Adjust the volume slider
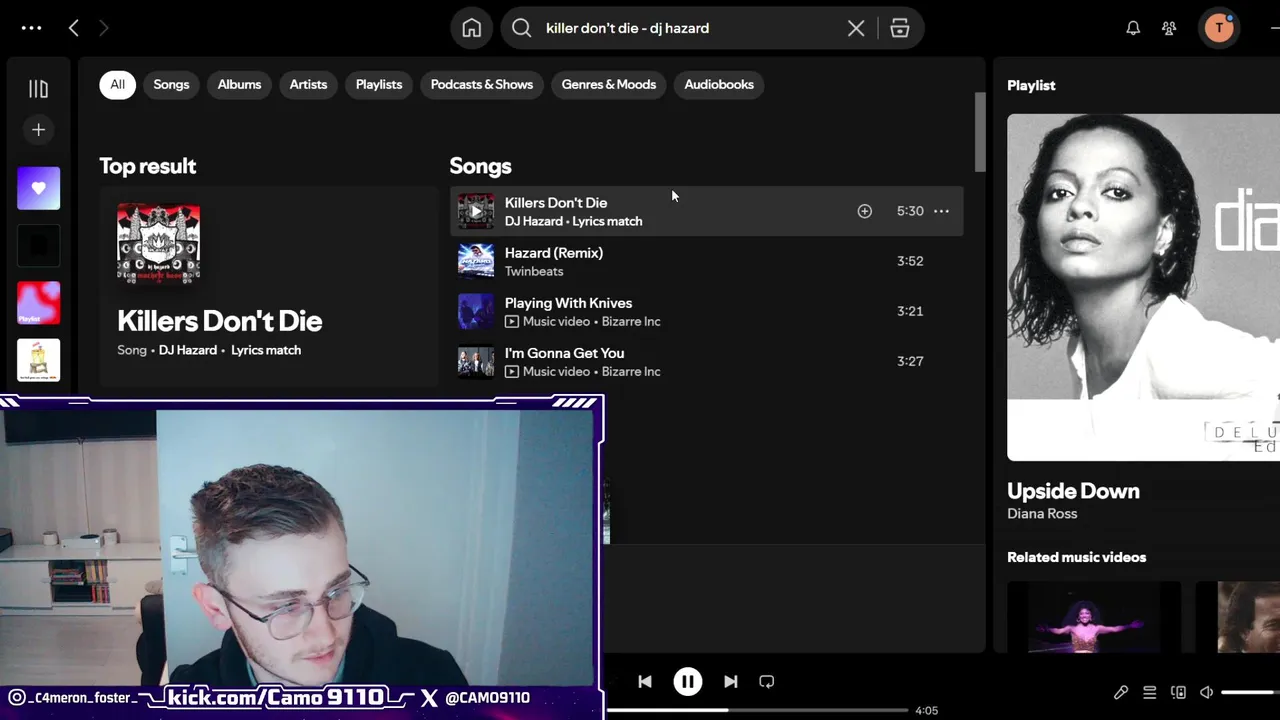Viewport: 1280px width, 720px height. (1250, 692)
